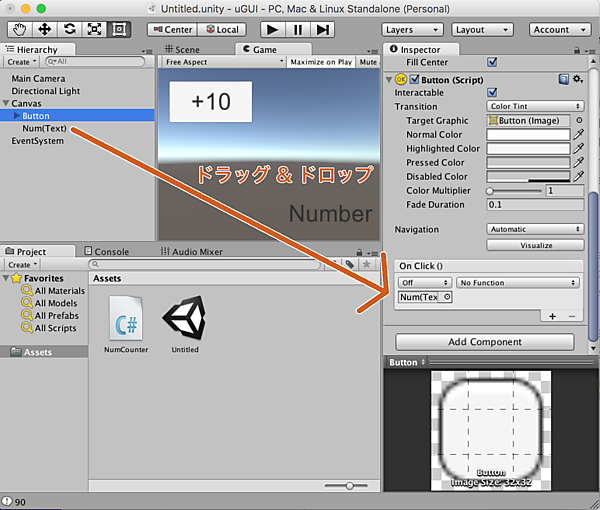Open the Transition Color Tint dropdown
This screenshot has width=600, height=510.
[535, 106]
